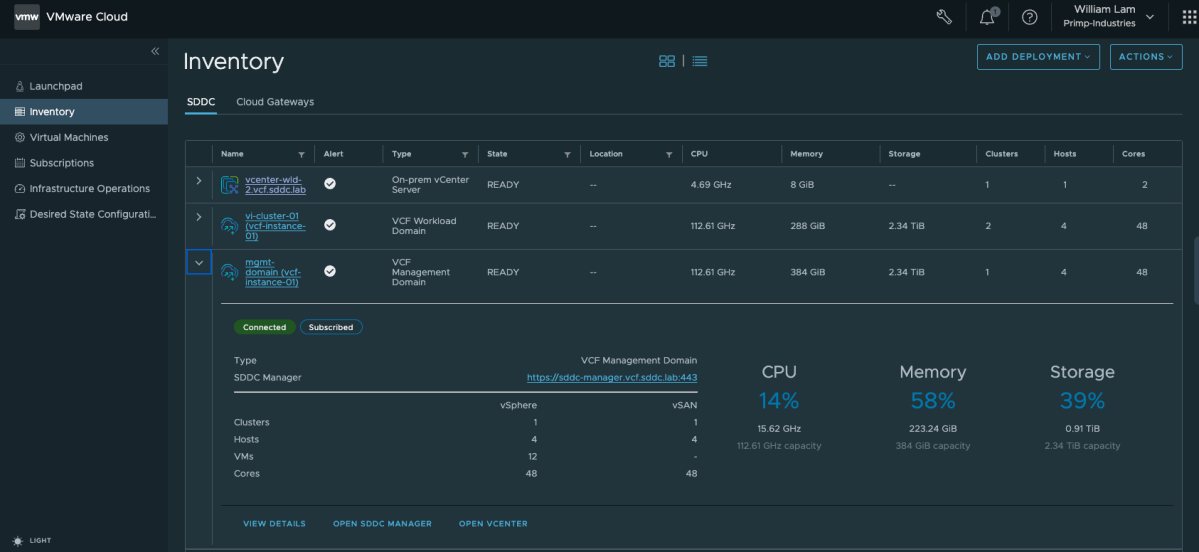
Task: Open the ACTIONS dropdown
Action: click(x=1146, y=57)
